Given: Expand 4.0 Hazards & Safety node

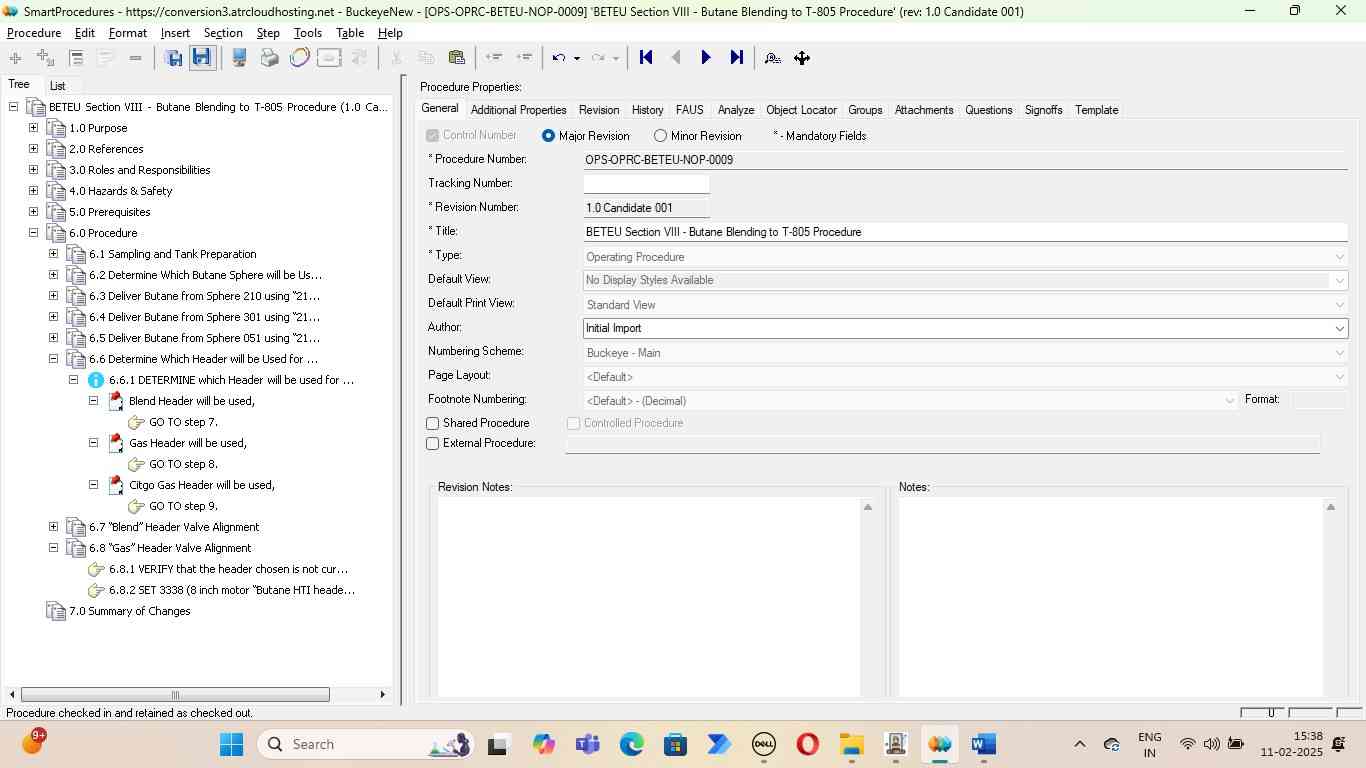Looking at the screenshot, I should (x=33, y=191).
